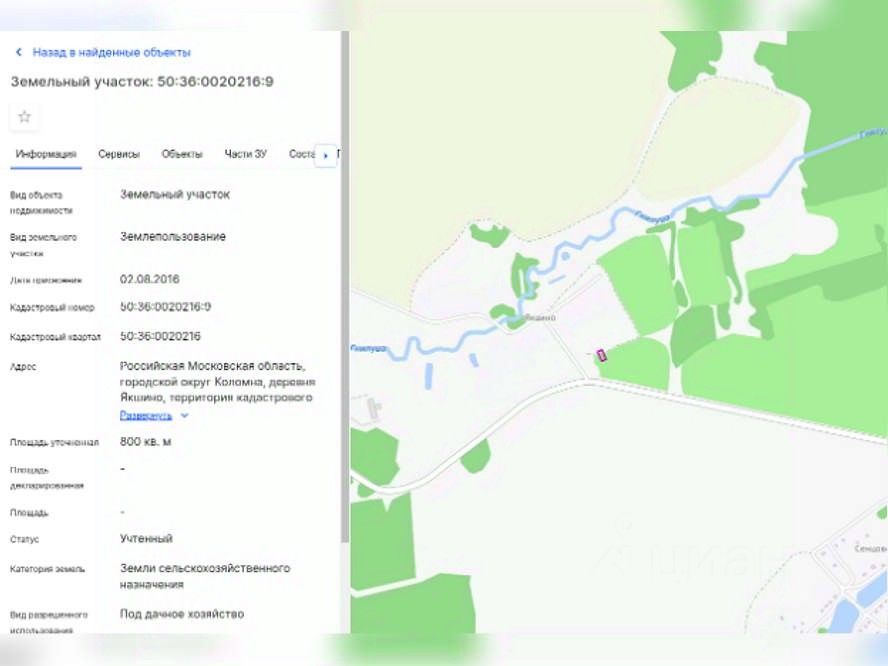Click cadastral quarter value 50:36:0020216
The height and width of the screenshot is (666, 888).
pos(160,336)
